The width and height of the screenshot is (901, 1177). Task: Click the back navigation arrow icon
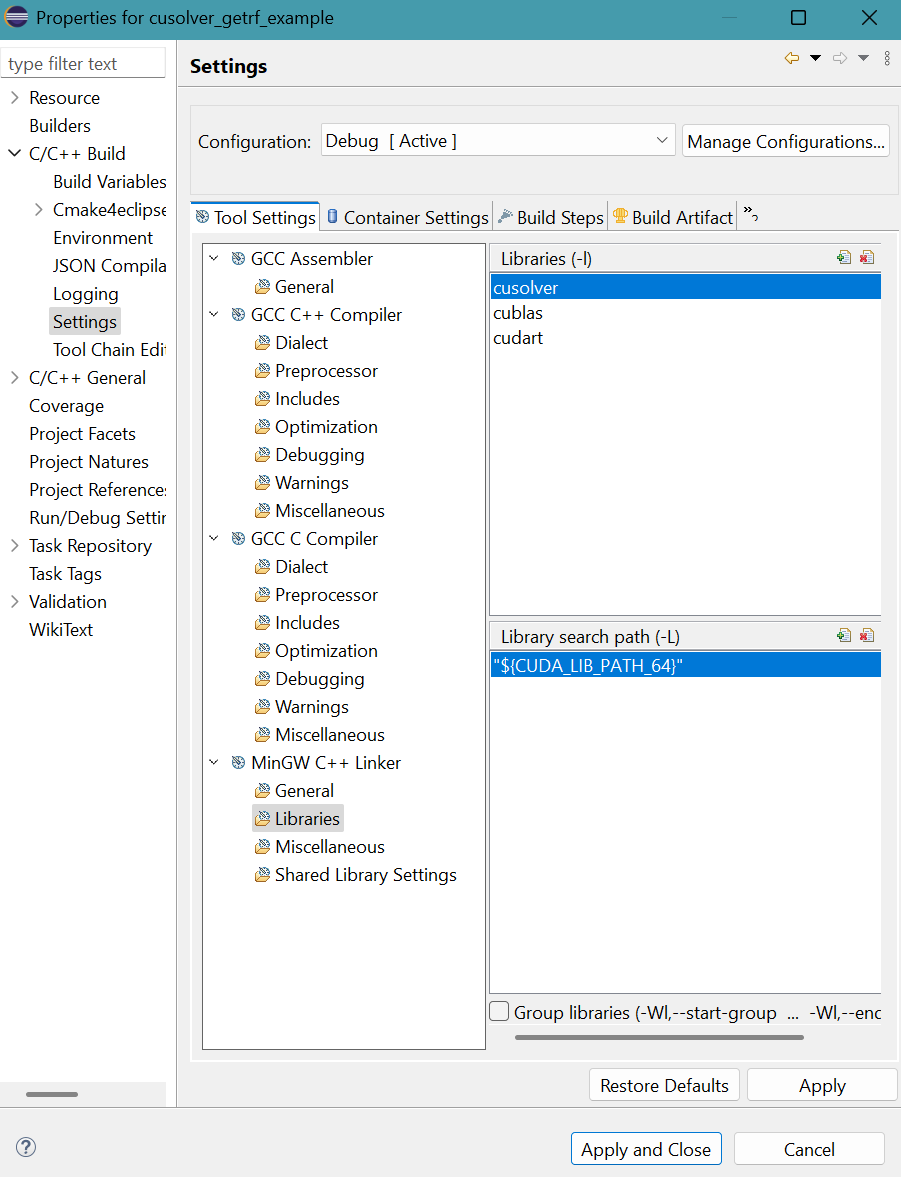(792, 59)
